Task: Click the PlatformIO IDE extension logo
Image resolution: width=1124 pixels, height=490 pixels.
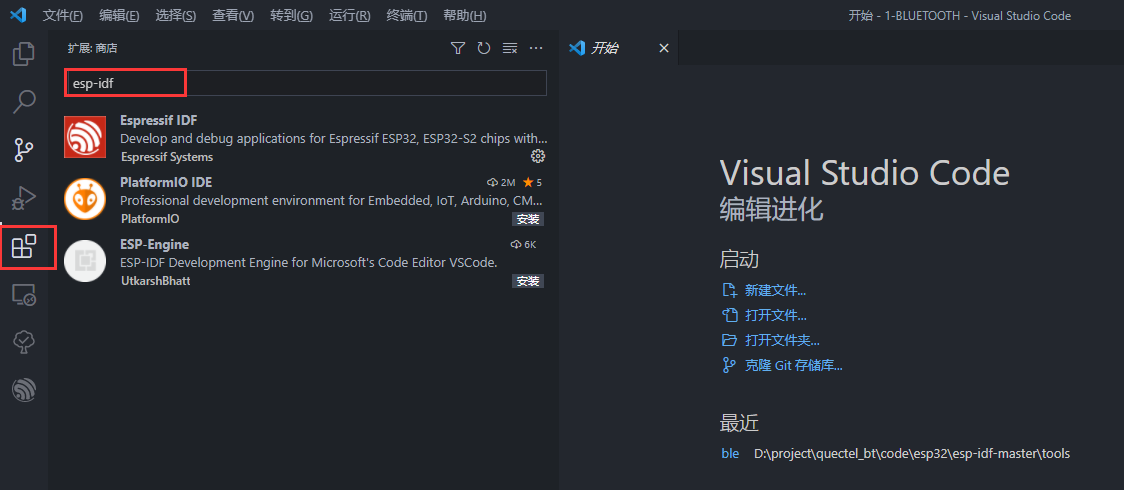Action: 85,199
